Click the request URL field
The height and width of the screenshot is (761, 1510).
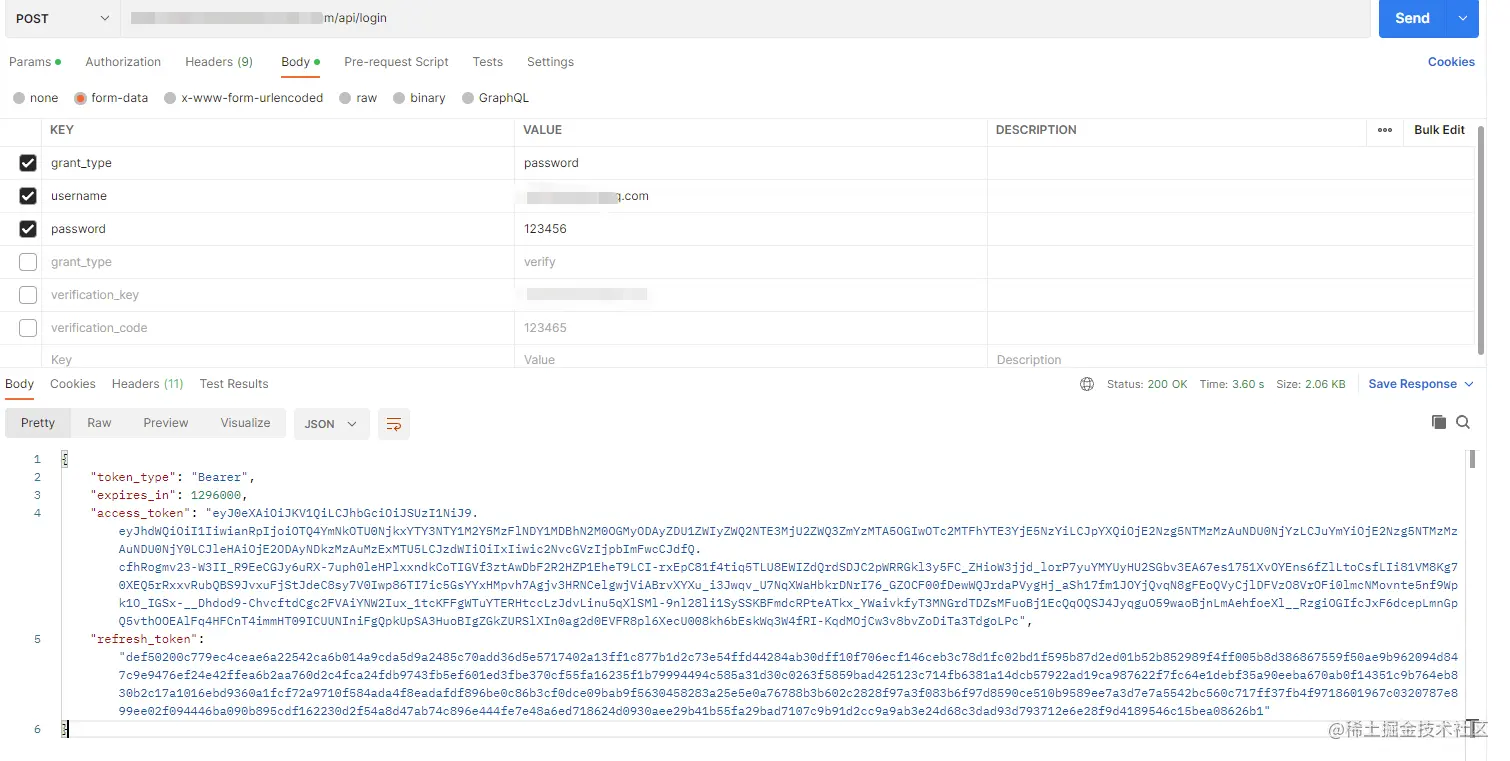click(745, 18)
